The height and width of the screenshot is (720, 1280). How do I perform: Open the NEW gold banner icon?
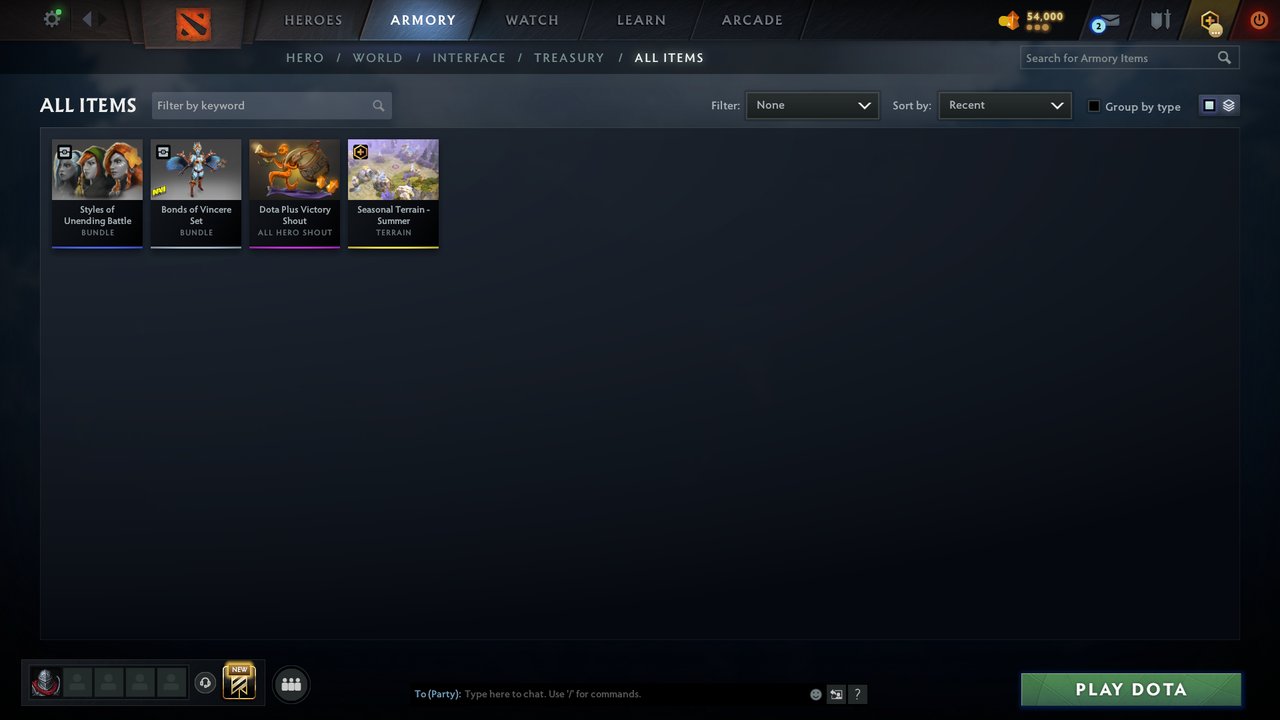point(239,682)
